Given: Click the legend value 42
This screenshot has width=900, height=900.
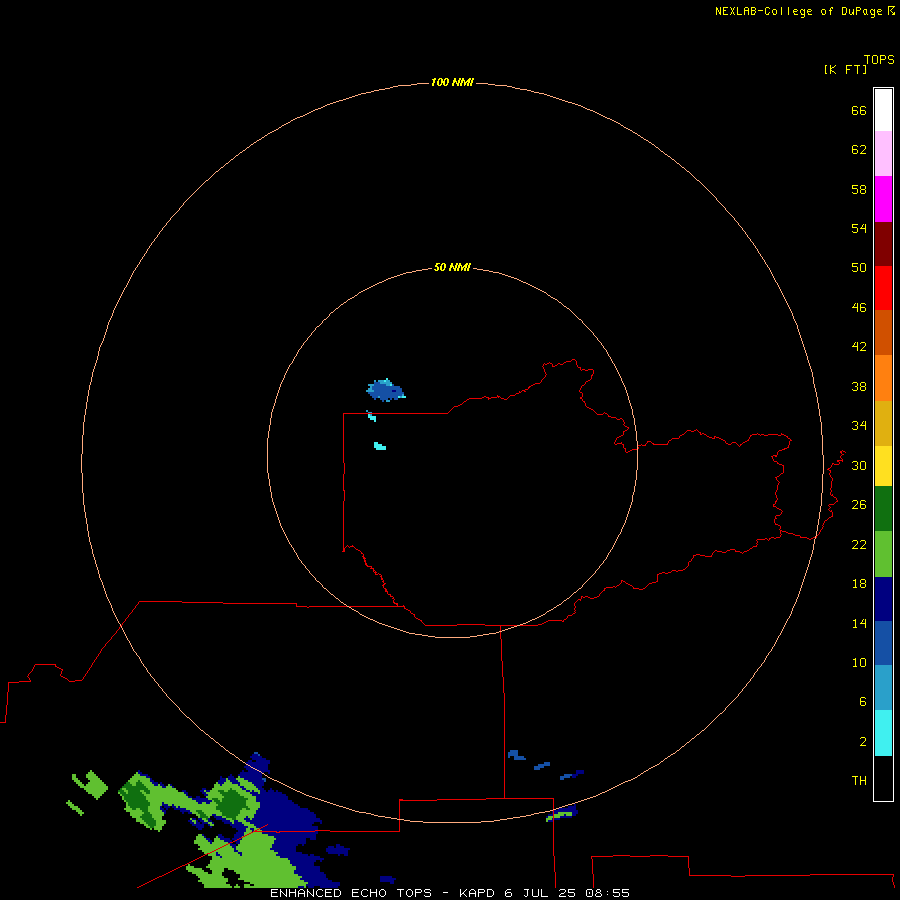Looking at the screenshot, I should click(x=859, y=347).
